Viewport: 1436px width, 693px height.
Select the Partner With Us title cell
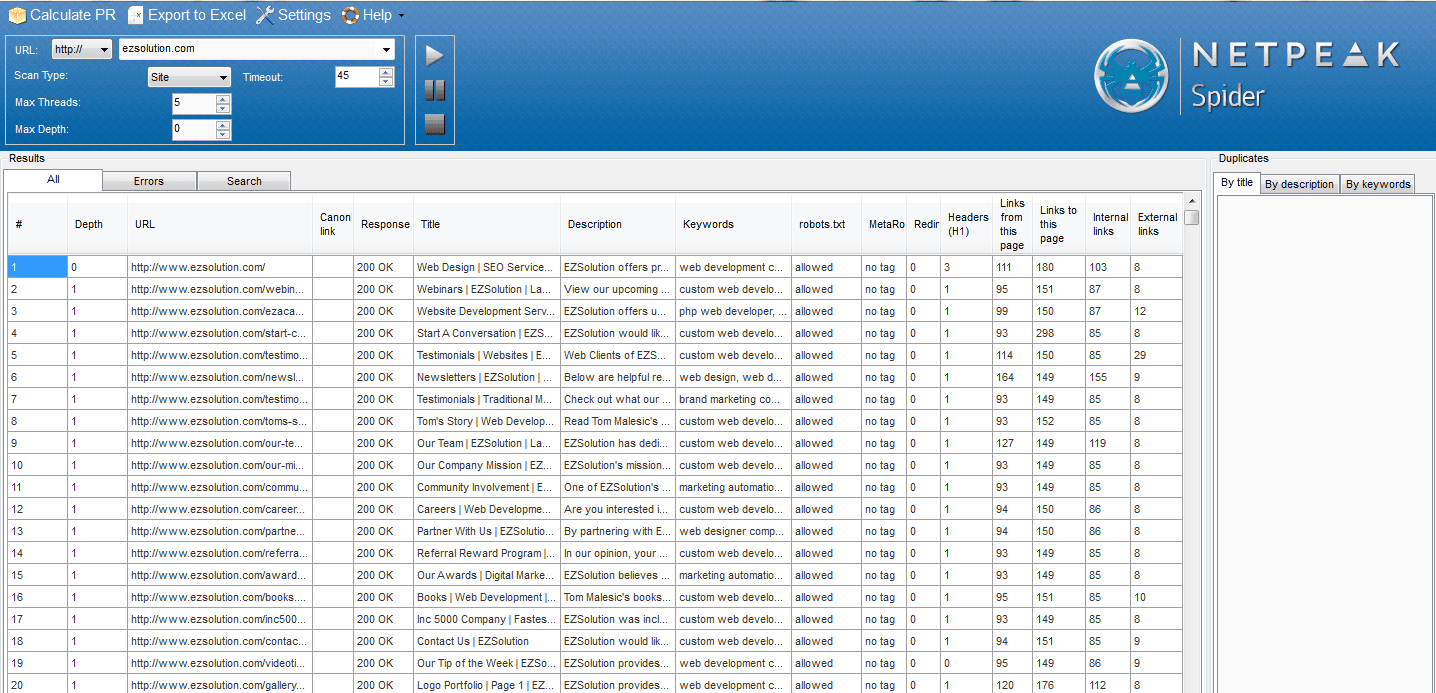(x=487, y=531)
